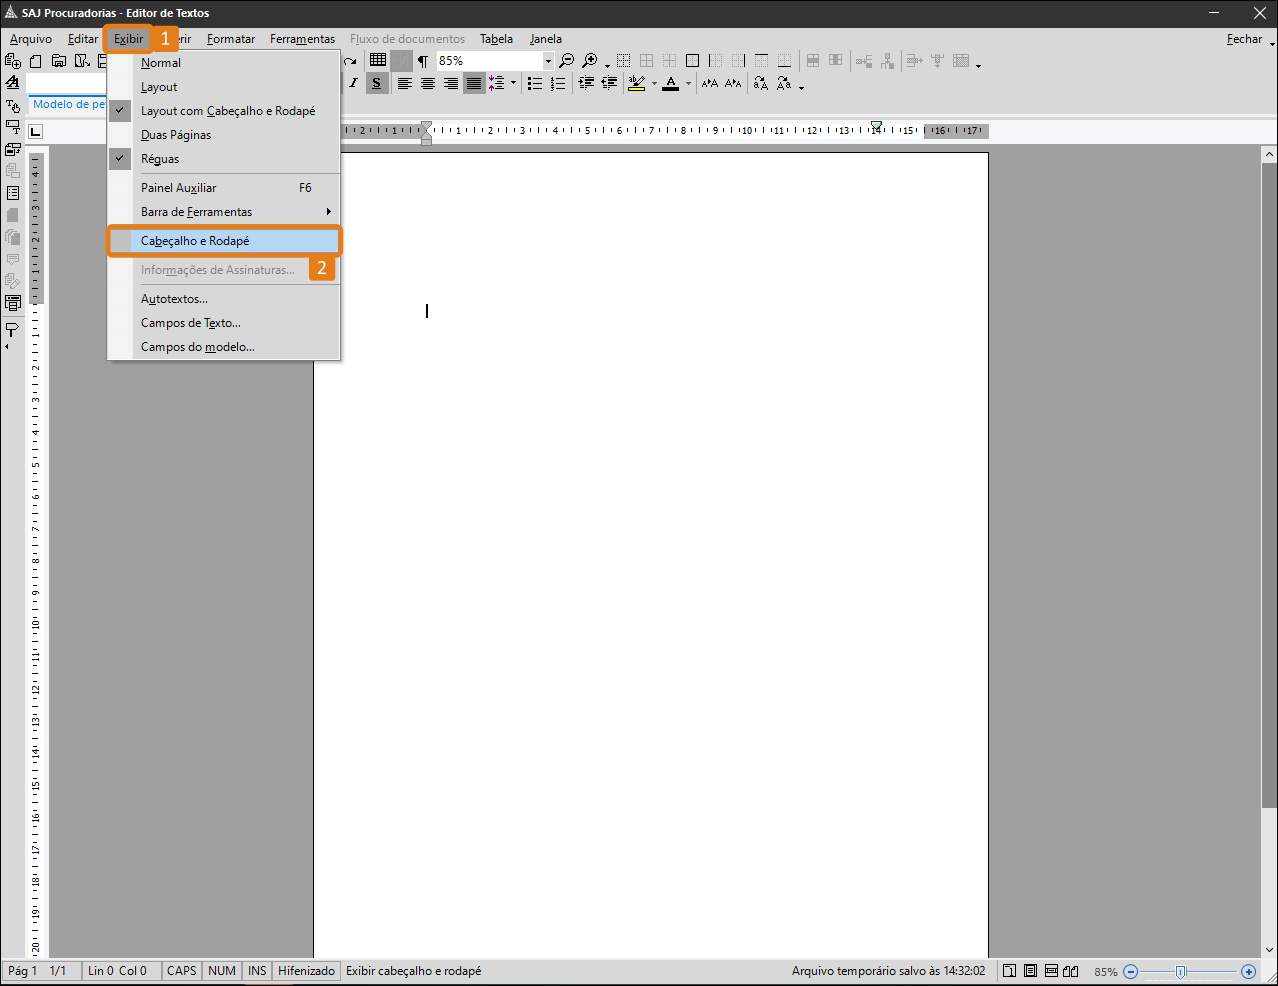Click the zoom in plus button

pos(1248,971)
